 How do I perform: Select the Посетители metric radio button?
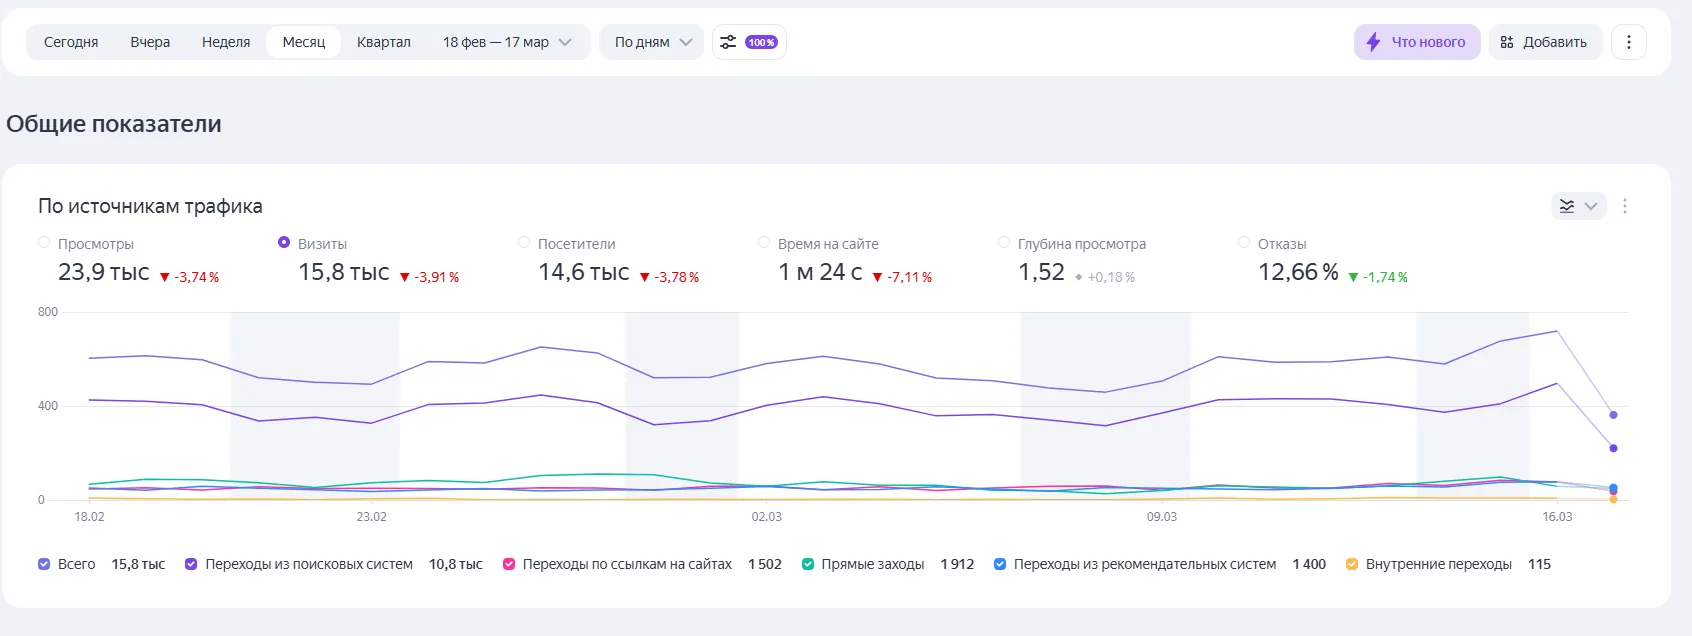coord(524,242)
